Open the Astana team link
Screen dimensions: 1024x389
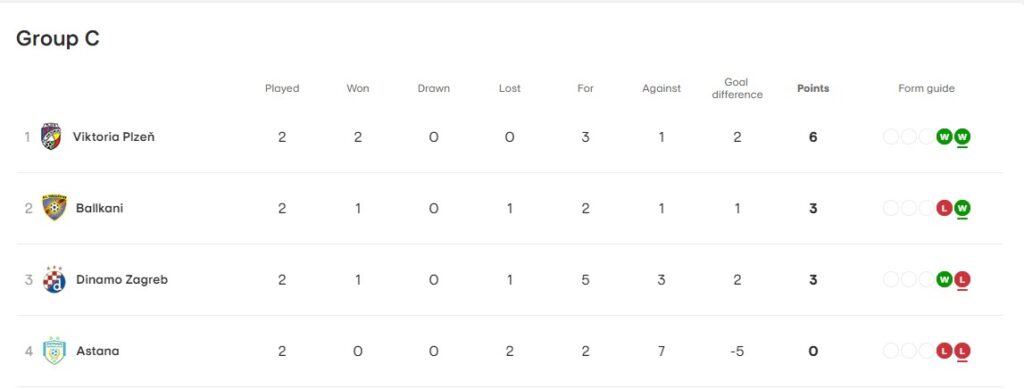[98, 351]
